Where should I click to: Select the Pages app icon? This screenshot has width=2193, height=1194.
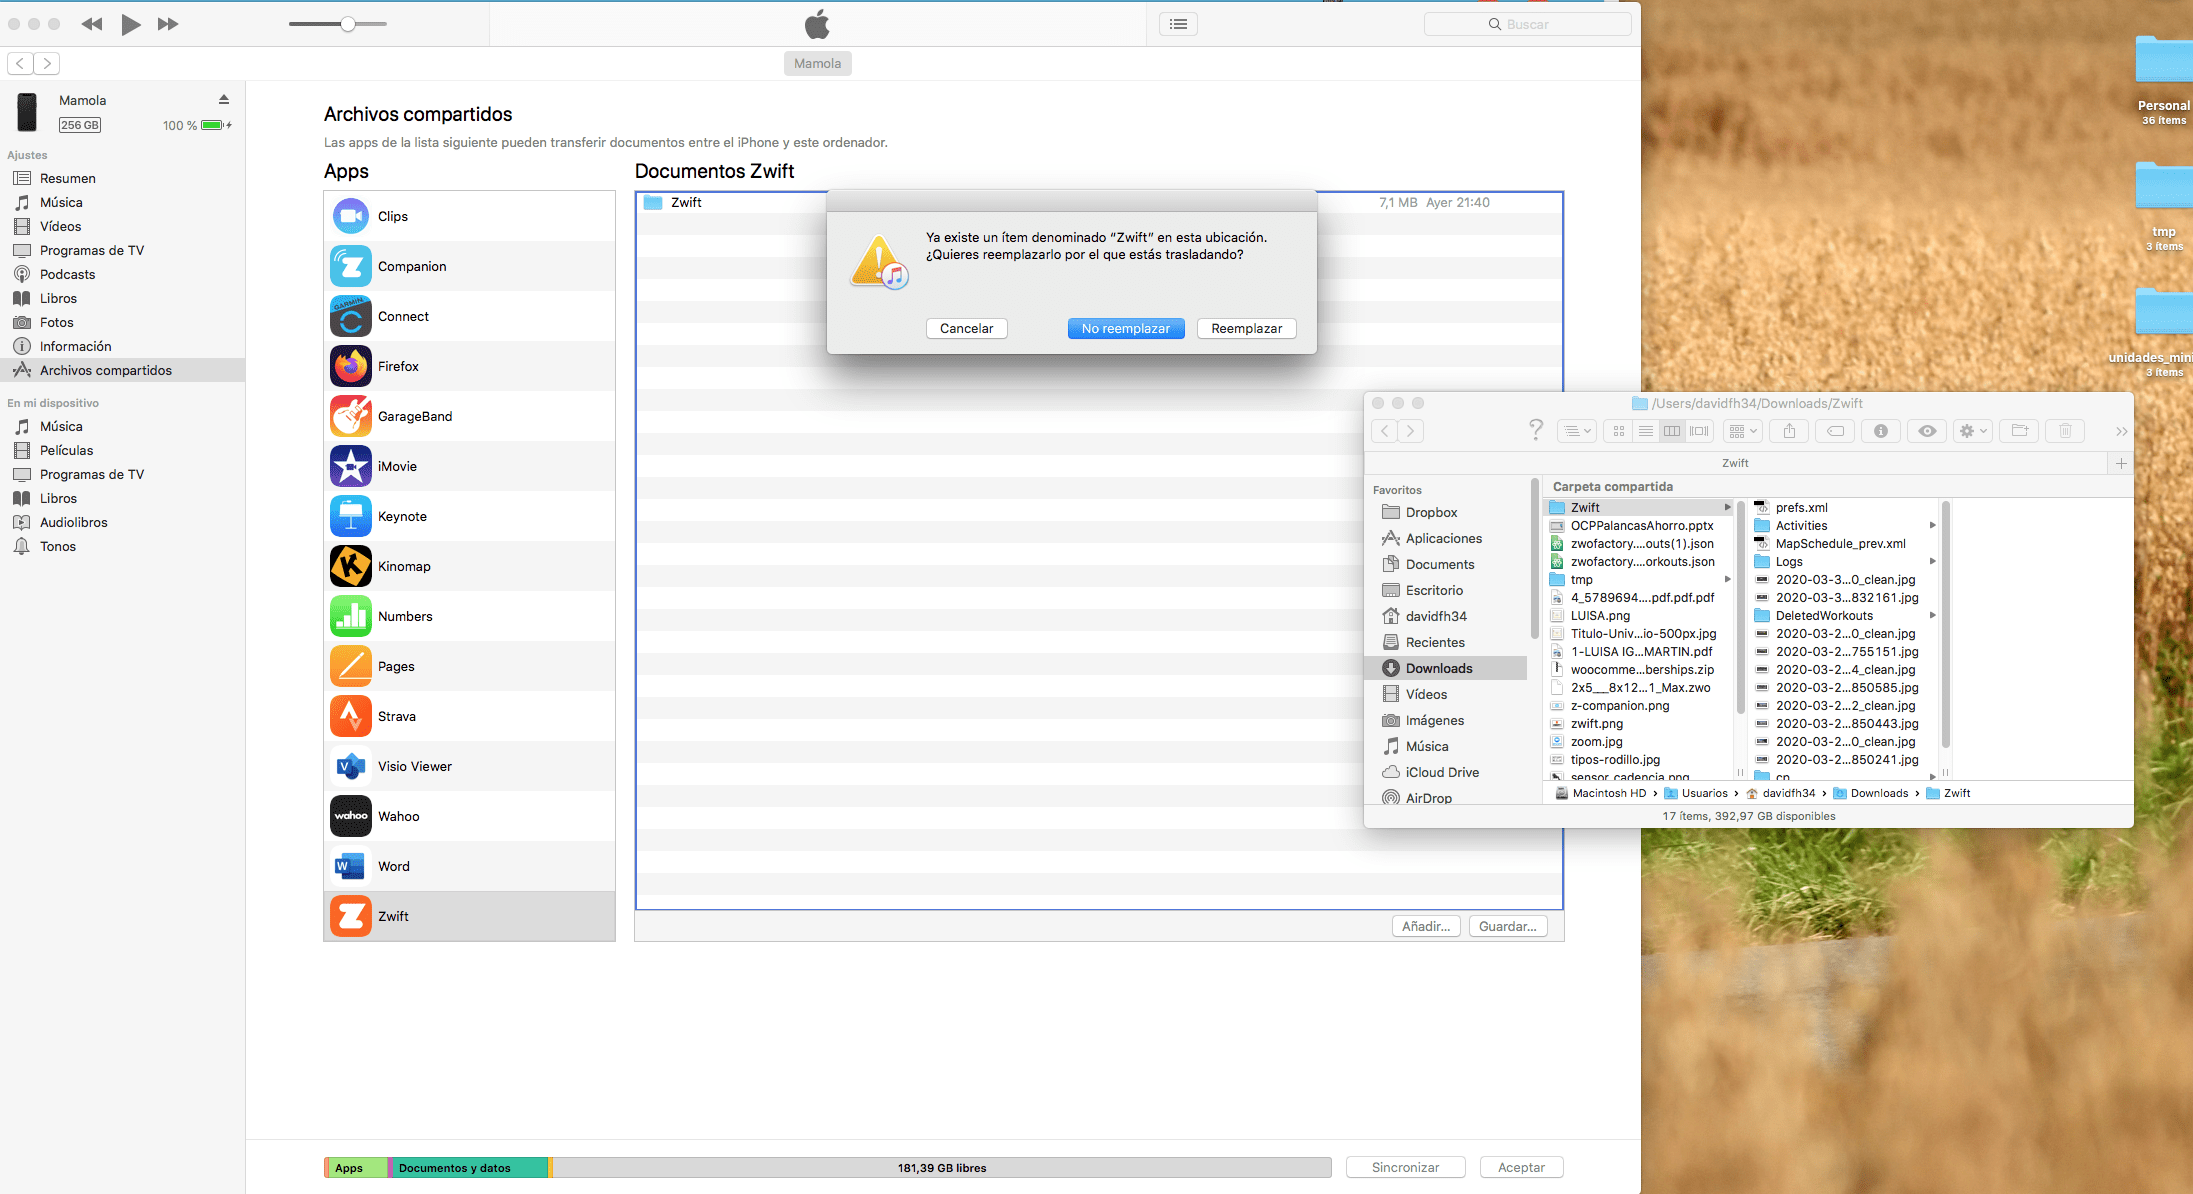click(x=351, y=666)
